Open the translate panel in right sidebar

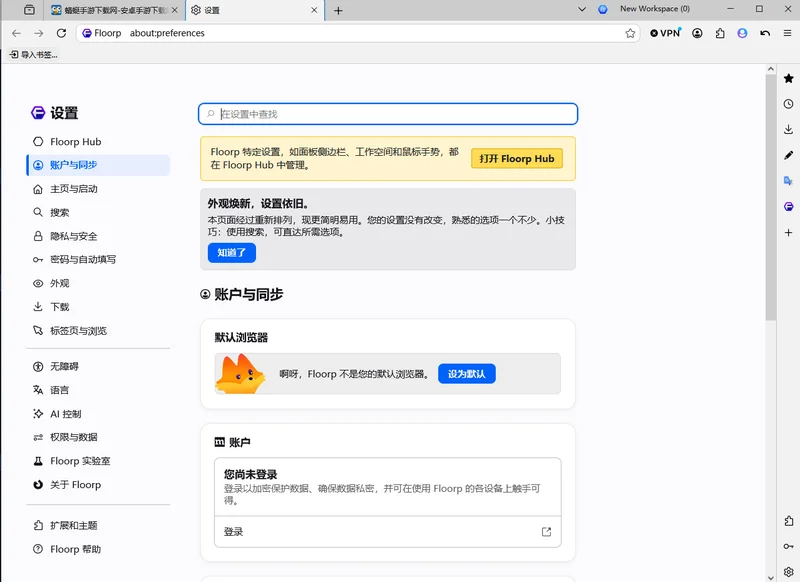pyautogui.click(x=789, y=181)
